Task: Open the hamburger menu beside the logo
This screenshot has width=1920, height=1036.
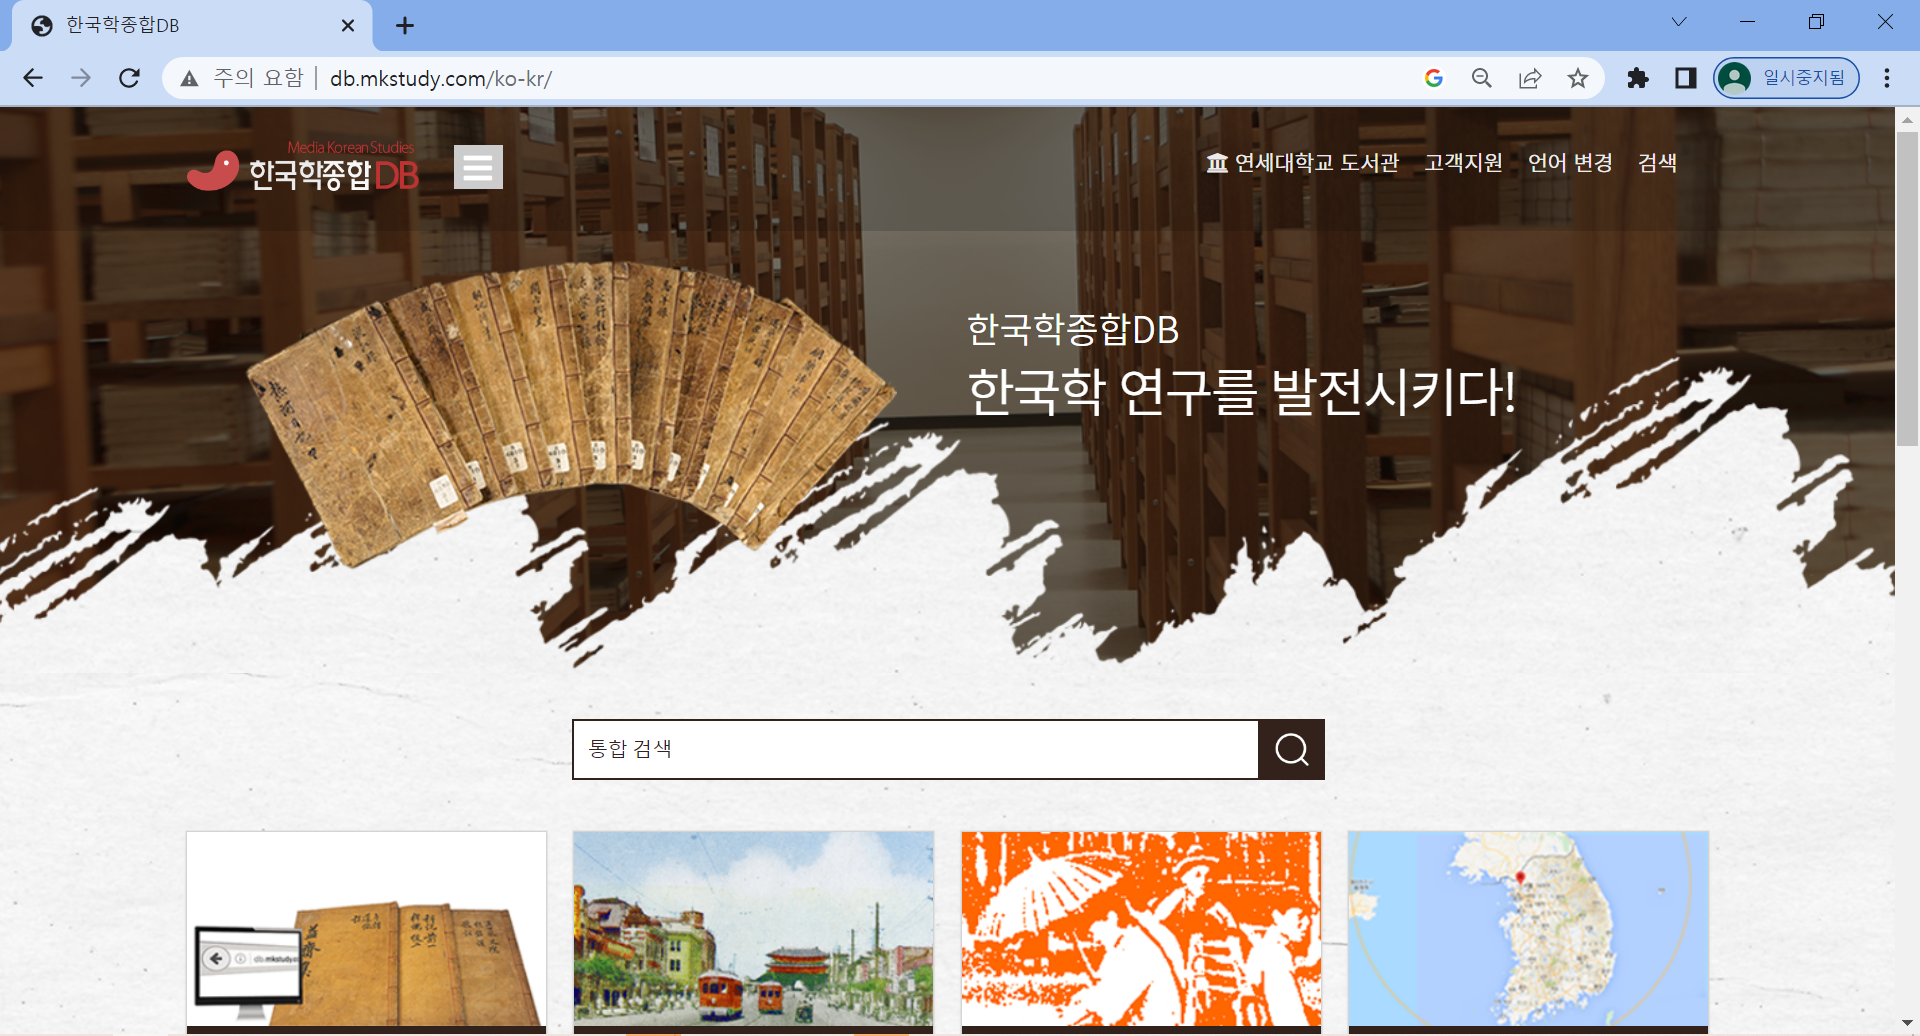Action: pyautogui.click(x=478, y=167)
